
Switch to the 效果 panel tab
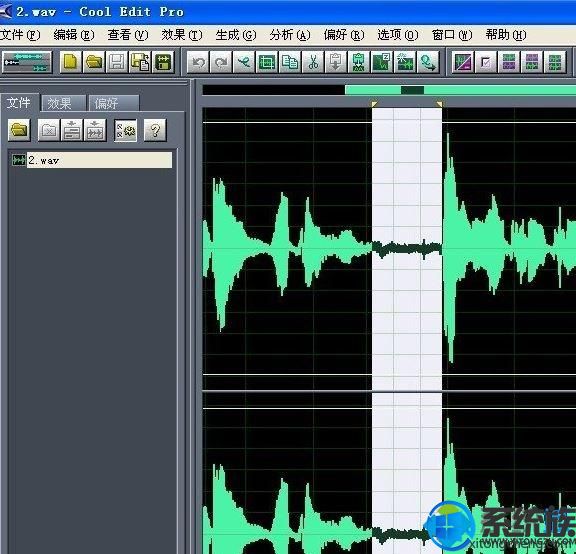point(64,103)
